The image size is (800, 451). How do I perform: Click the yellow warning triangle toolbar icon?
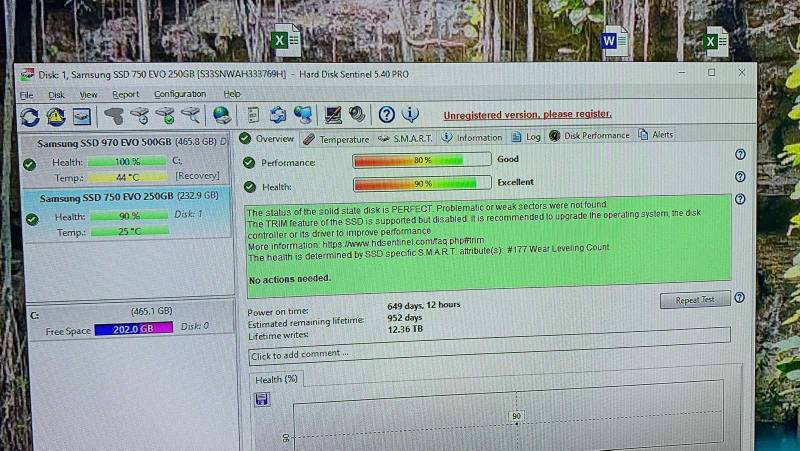pyautogui.click(x=56, y=117)
